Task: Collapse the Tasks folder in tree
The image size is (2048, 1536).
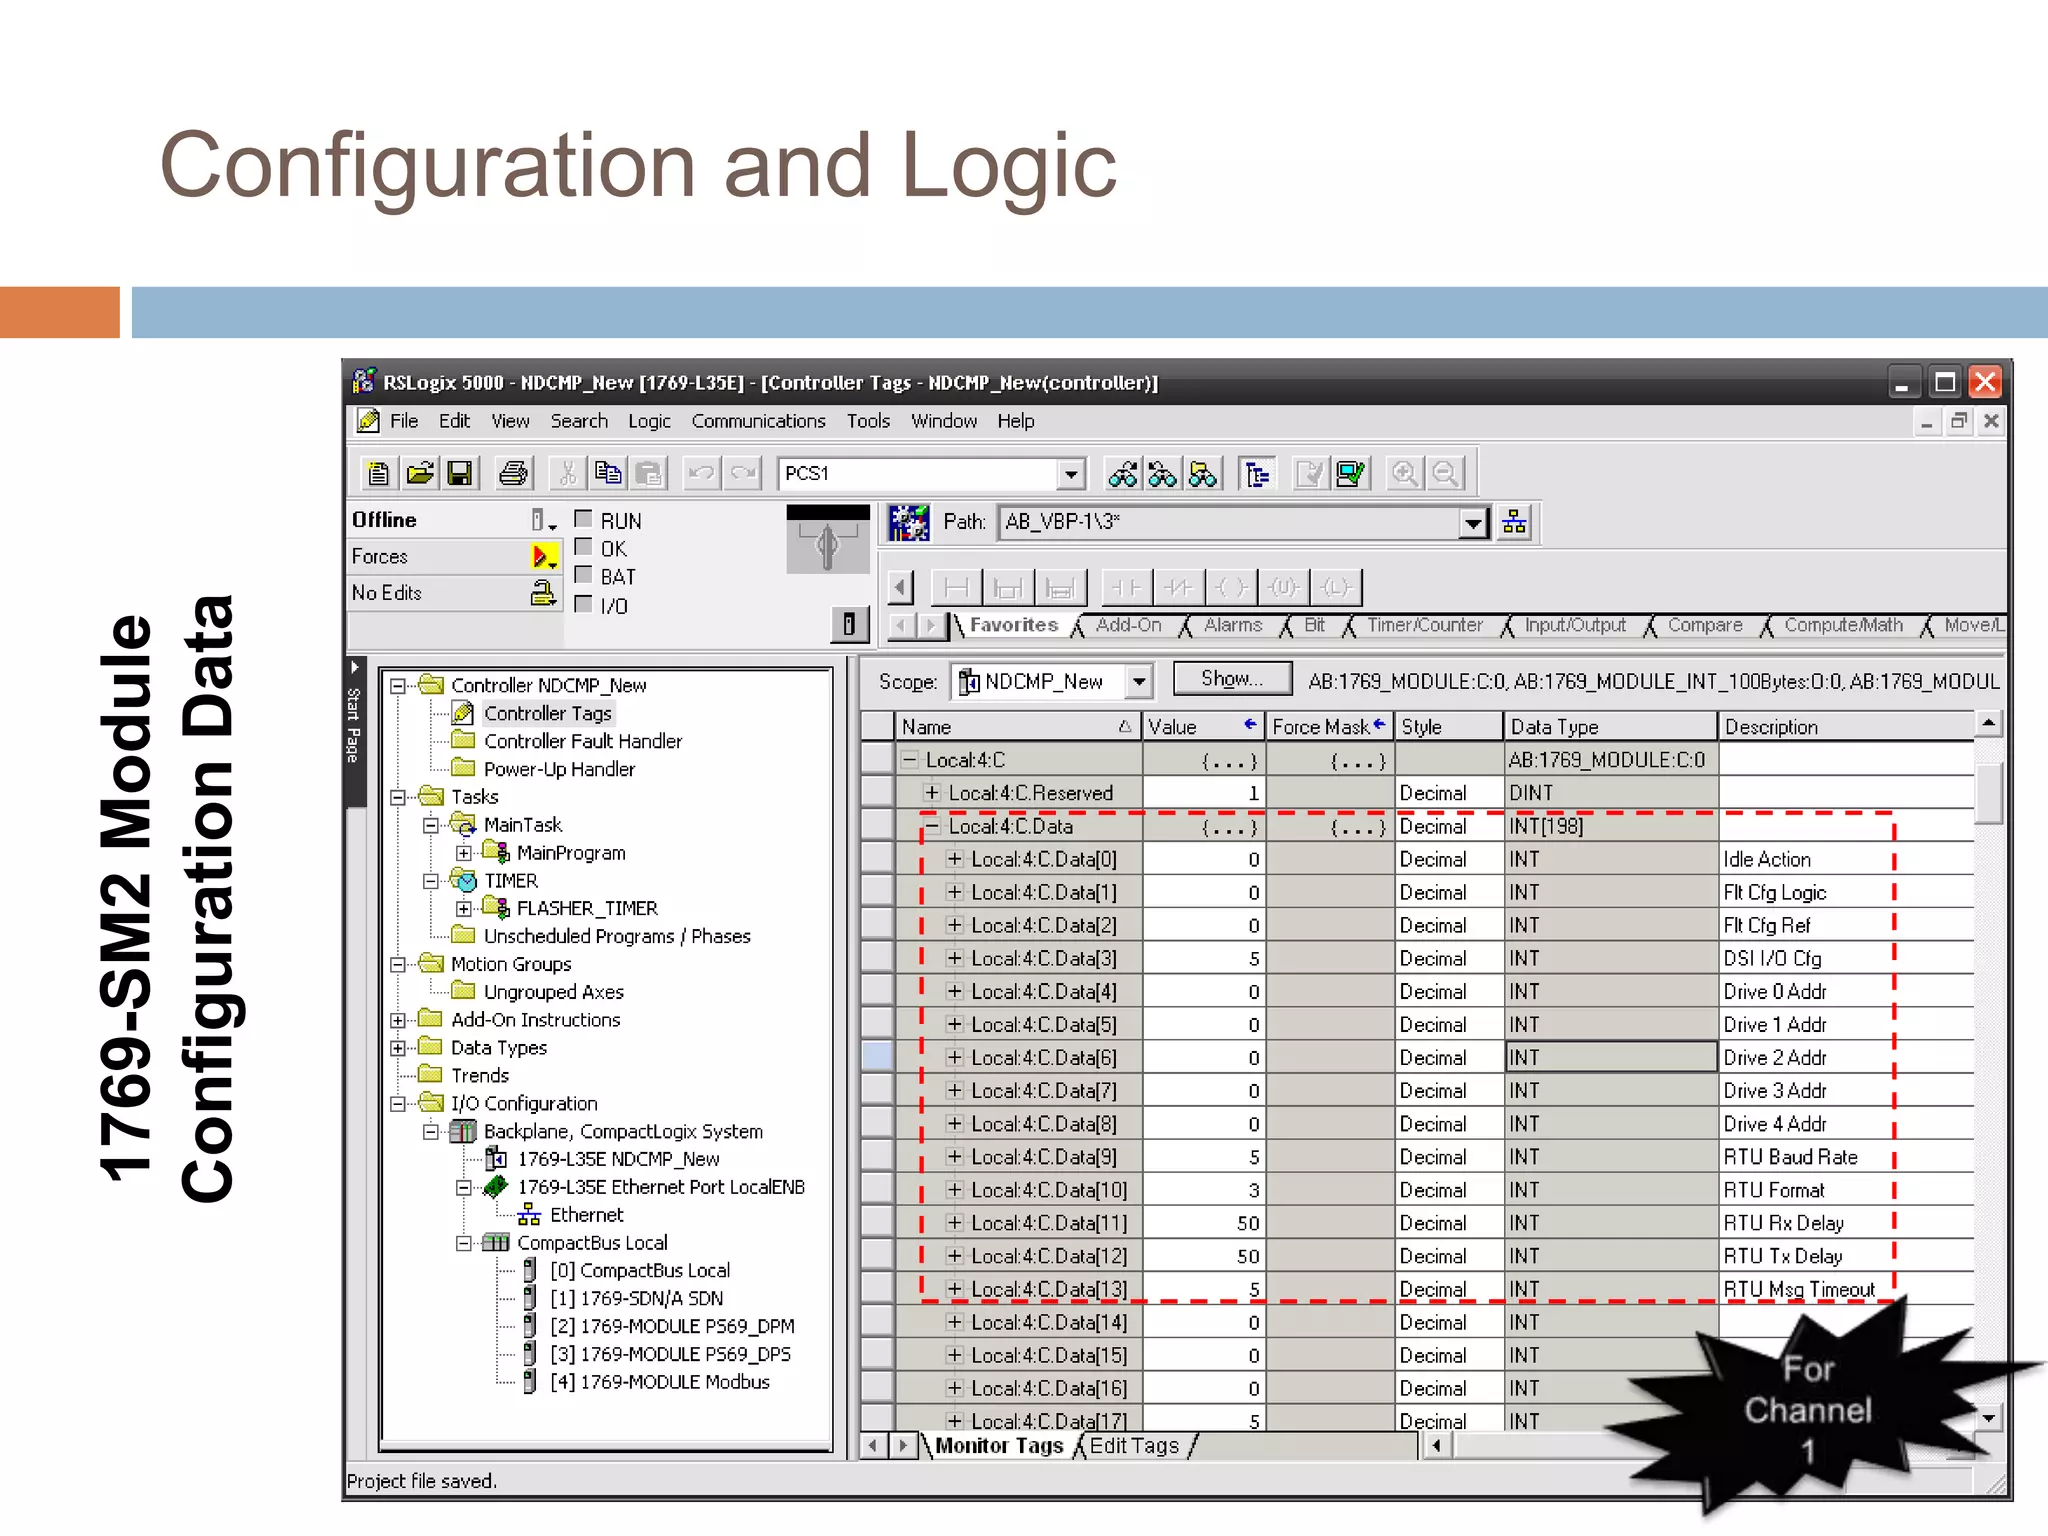Action: 398,797
